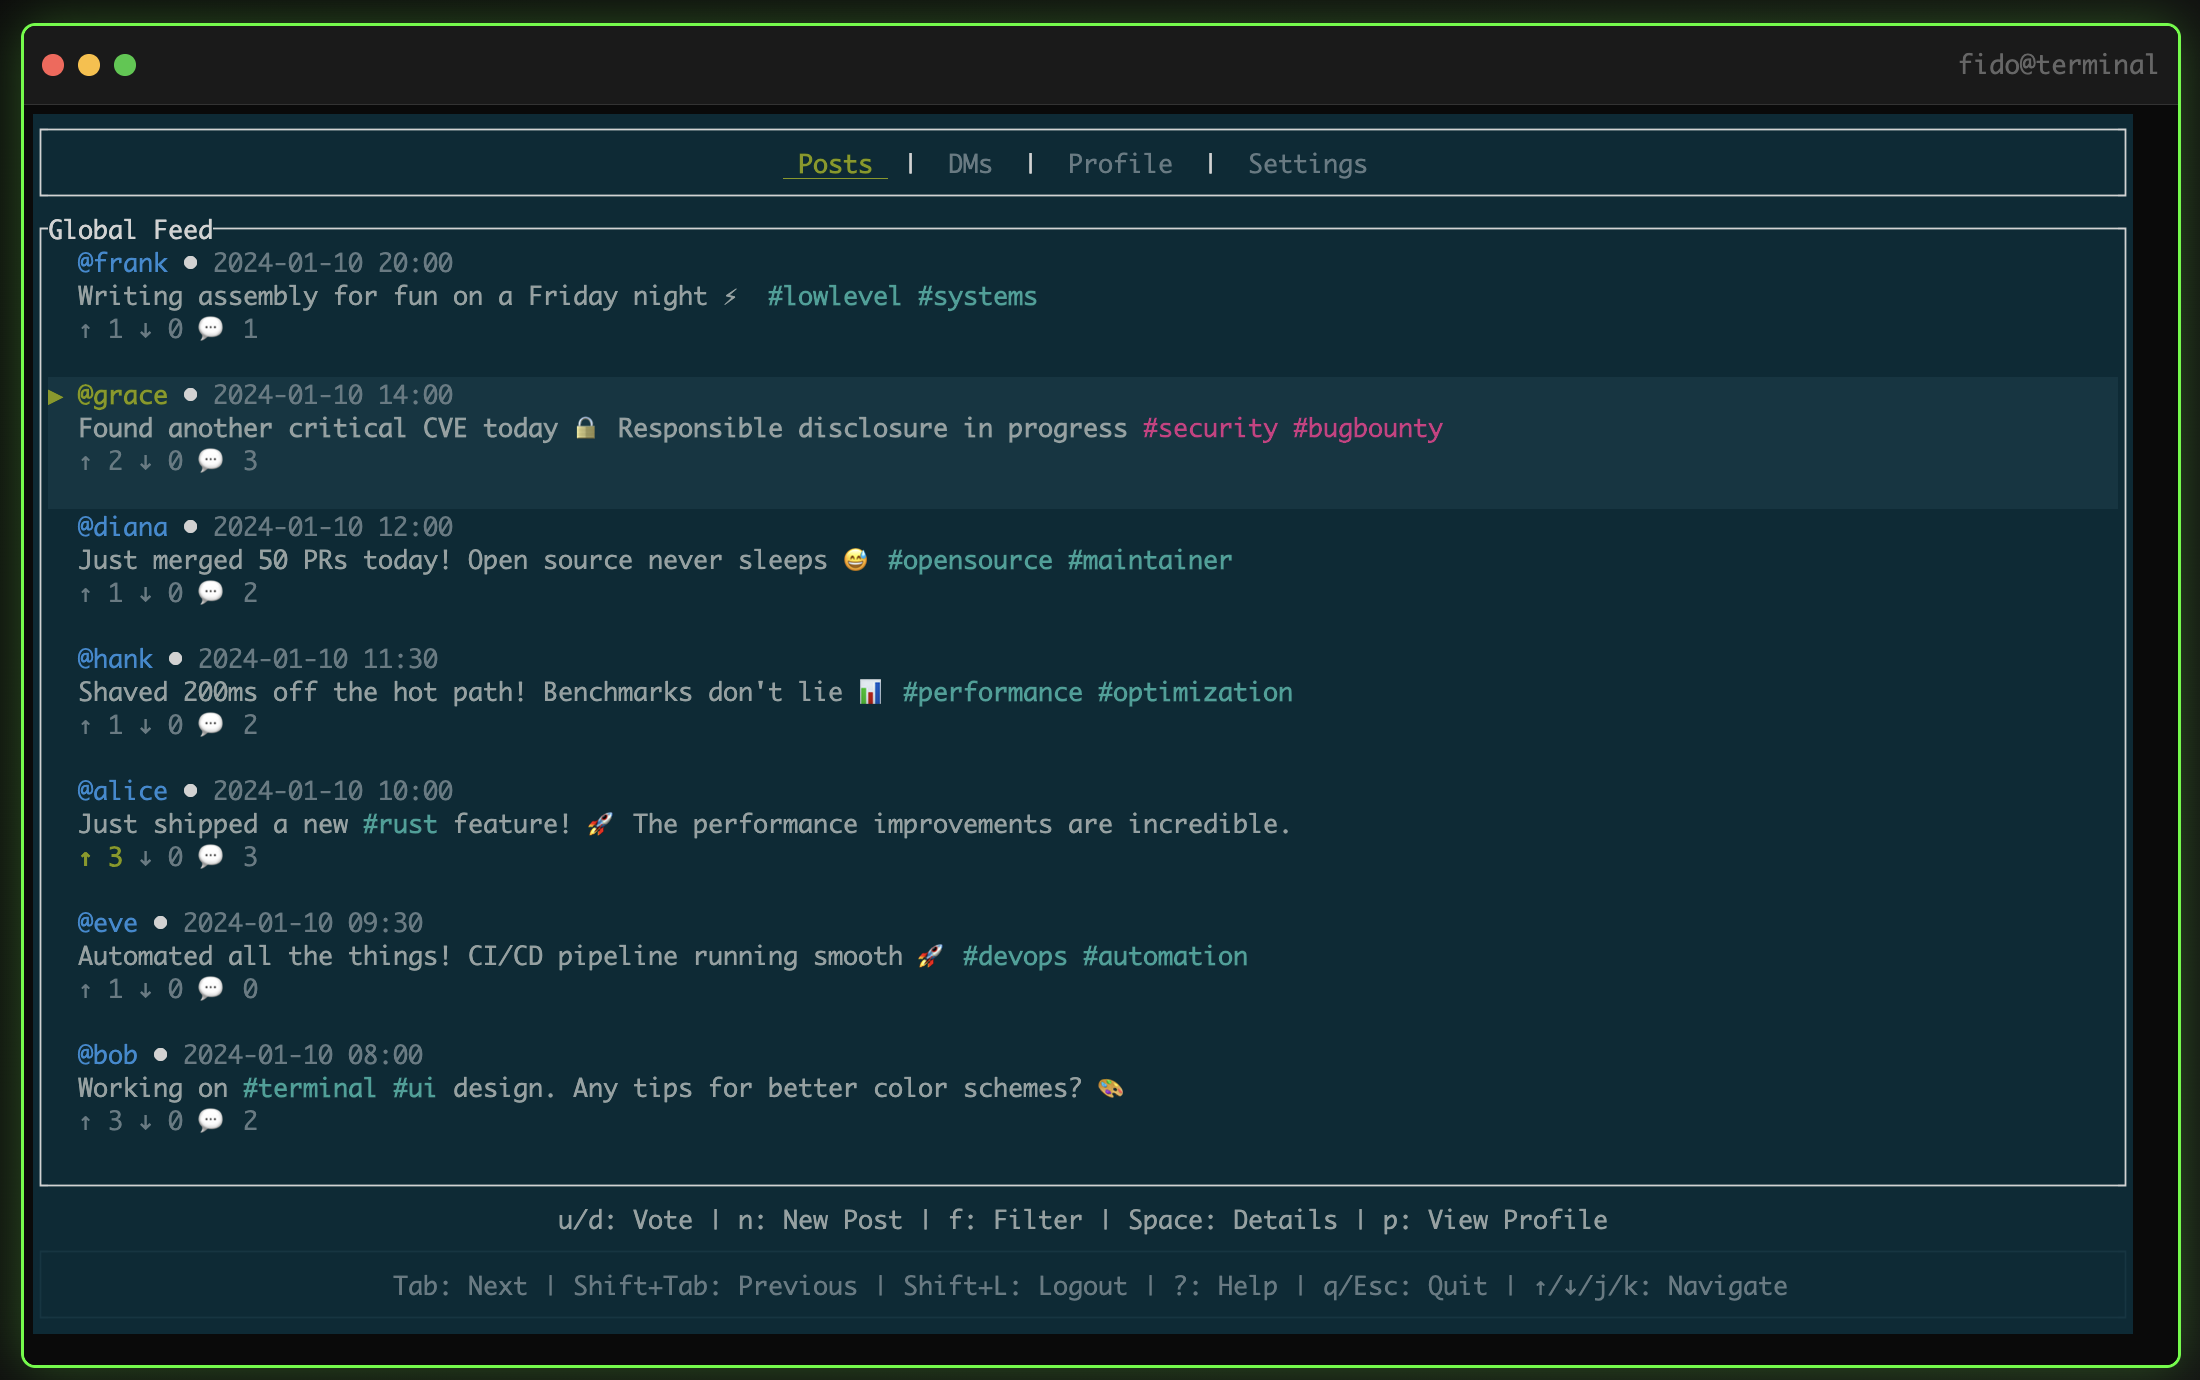
Task: Click comment bubble on @frank's post
Action: pos(210,329)
